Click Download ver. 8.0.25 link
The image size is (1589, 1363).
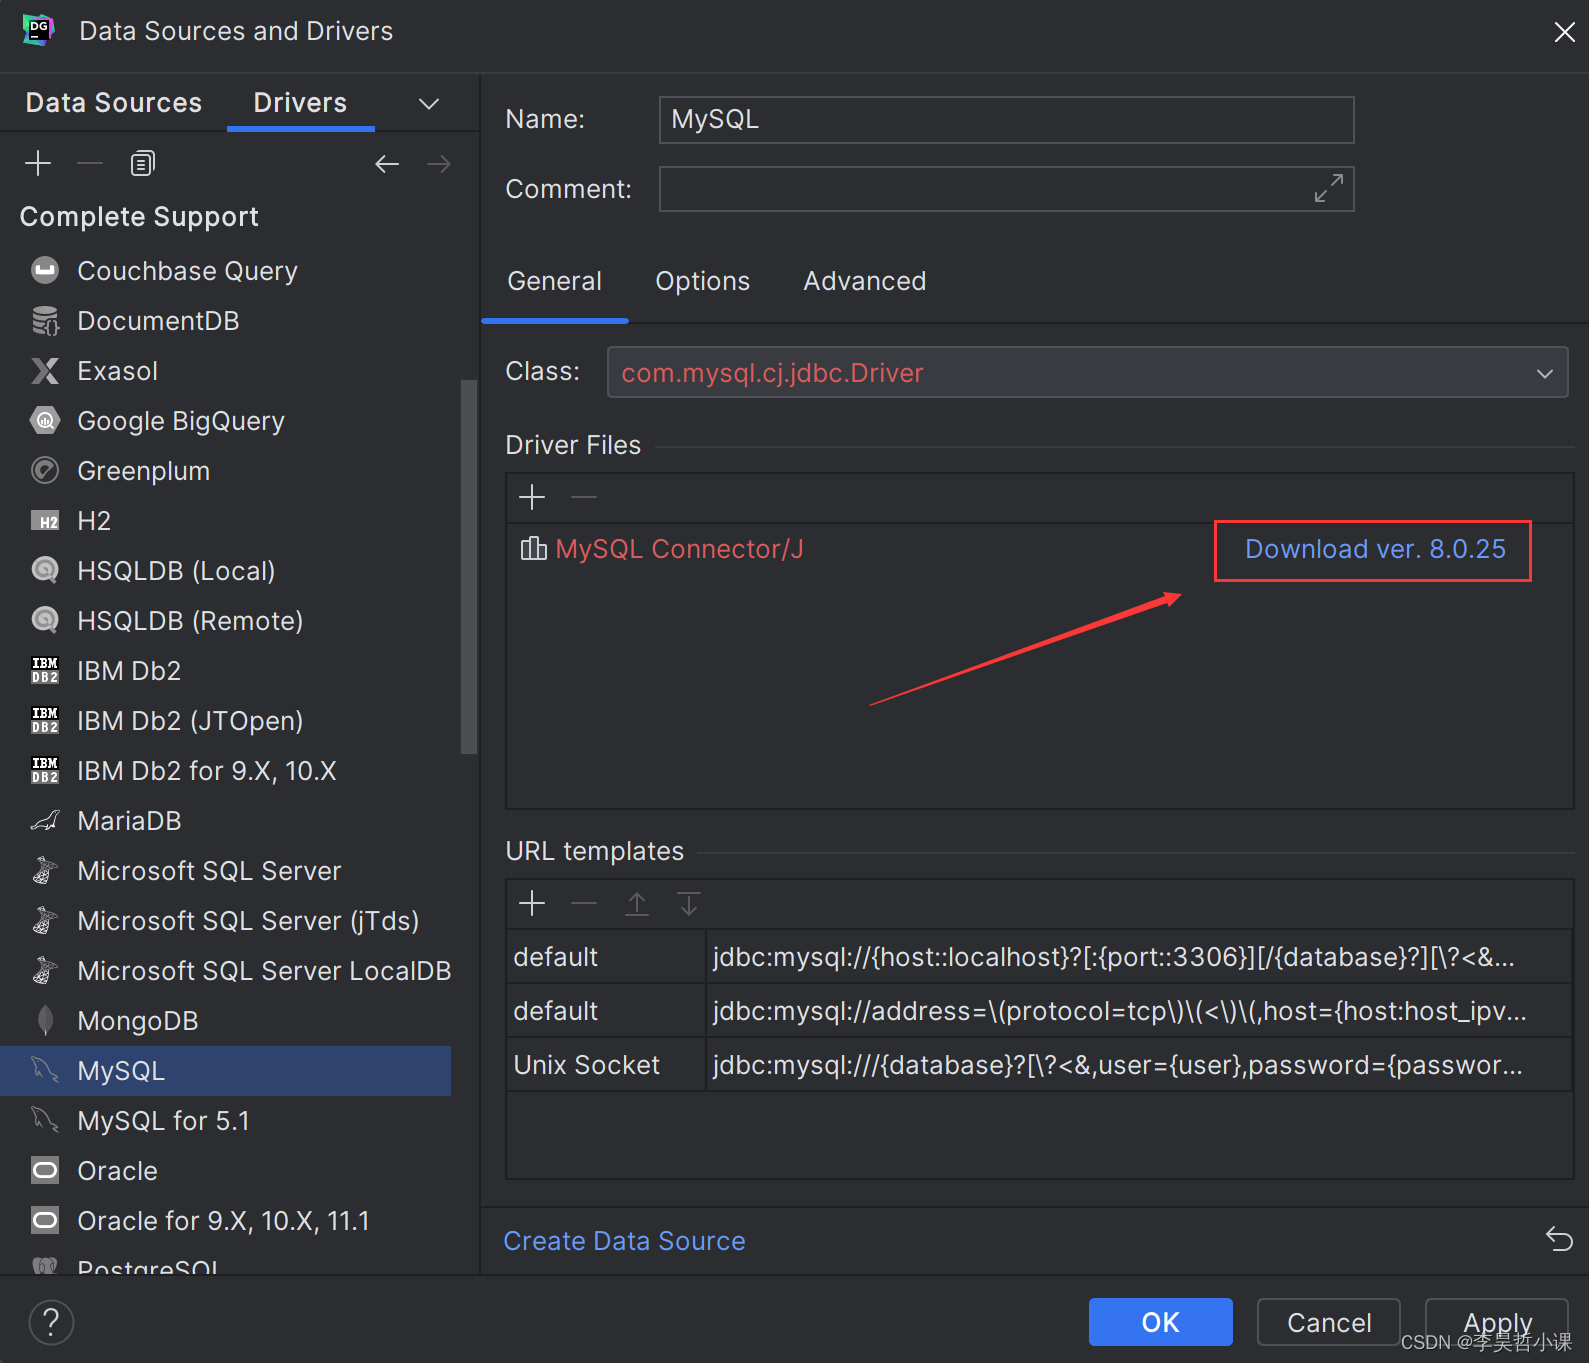pyautogui.click(x=1375, y=549)
